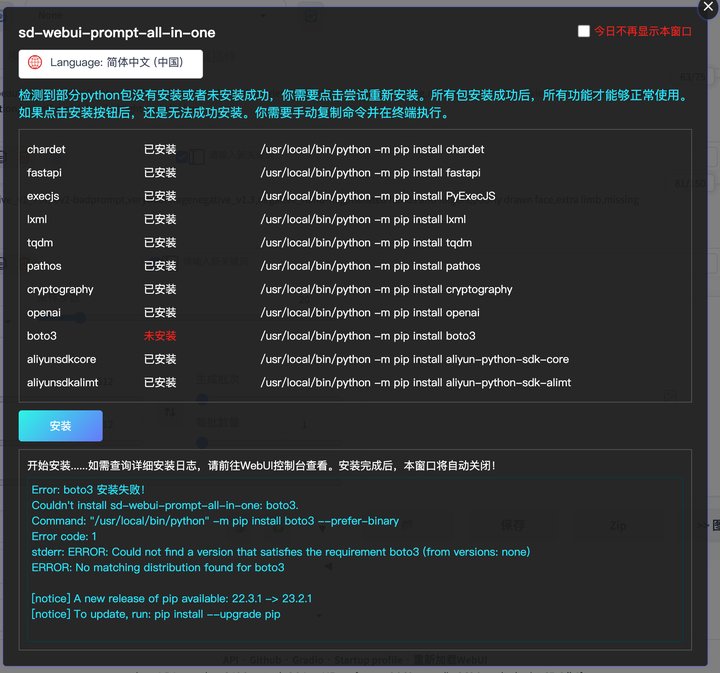Select the openai package name
720x673 pixels.
[x=44, y=313]
